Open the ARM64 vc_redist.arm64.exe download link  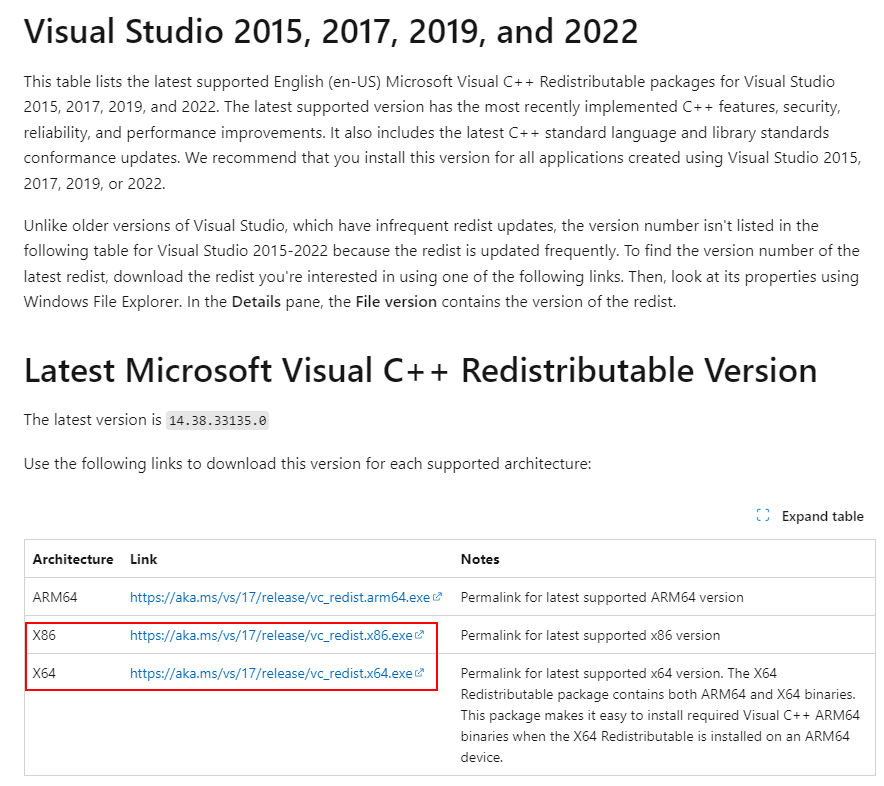pos(280,597)
